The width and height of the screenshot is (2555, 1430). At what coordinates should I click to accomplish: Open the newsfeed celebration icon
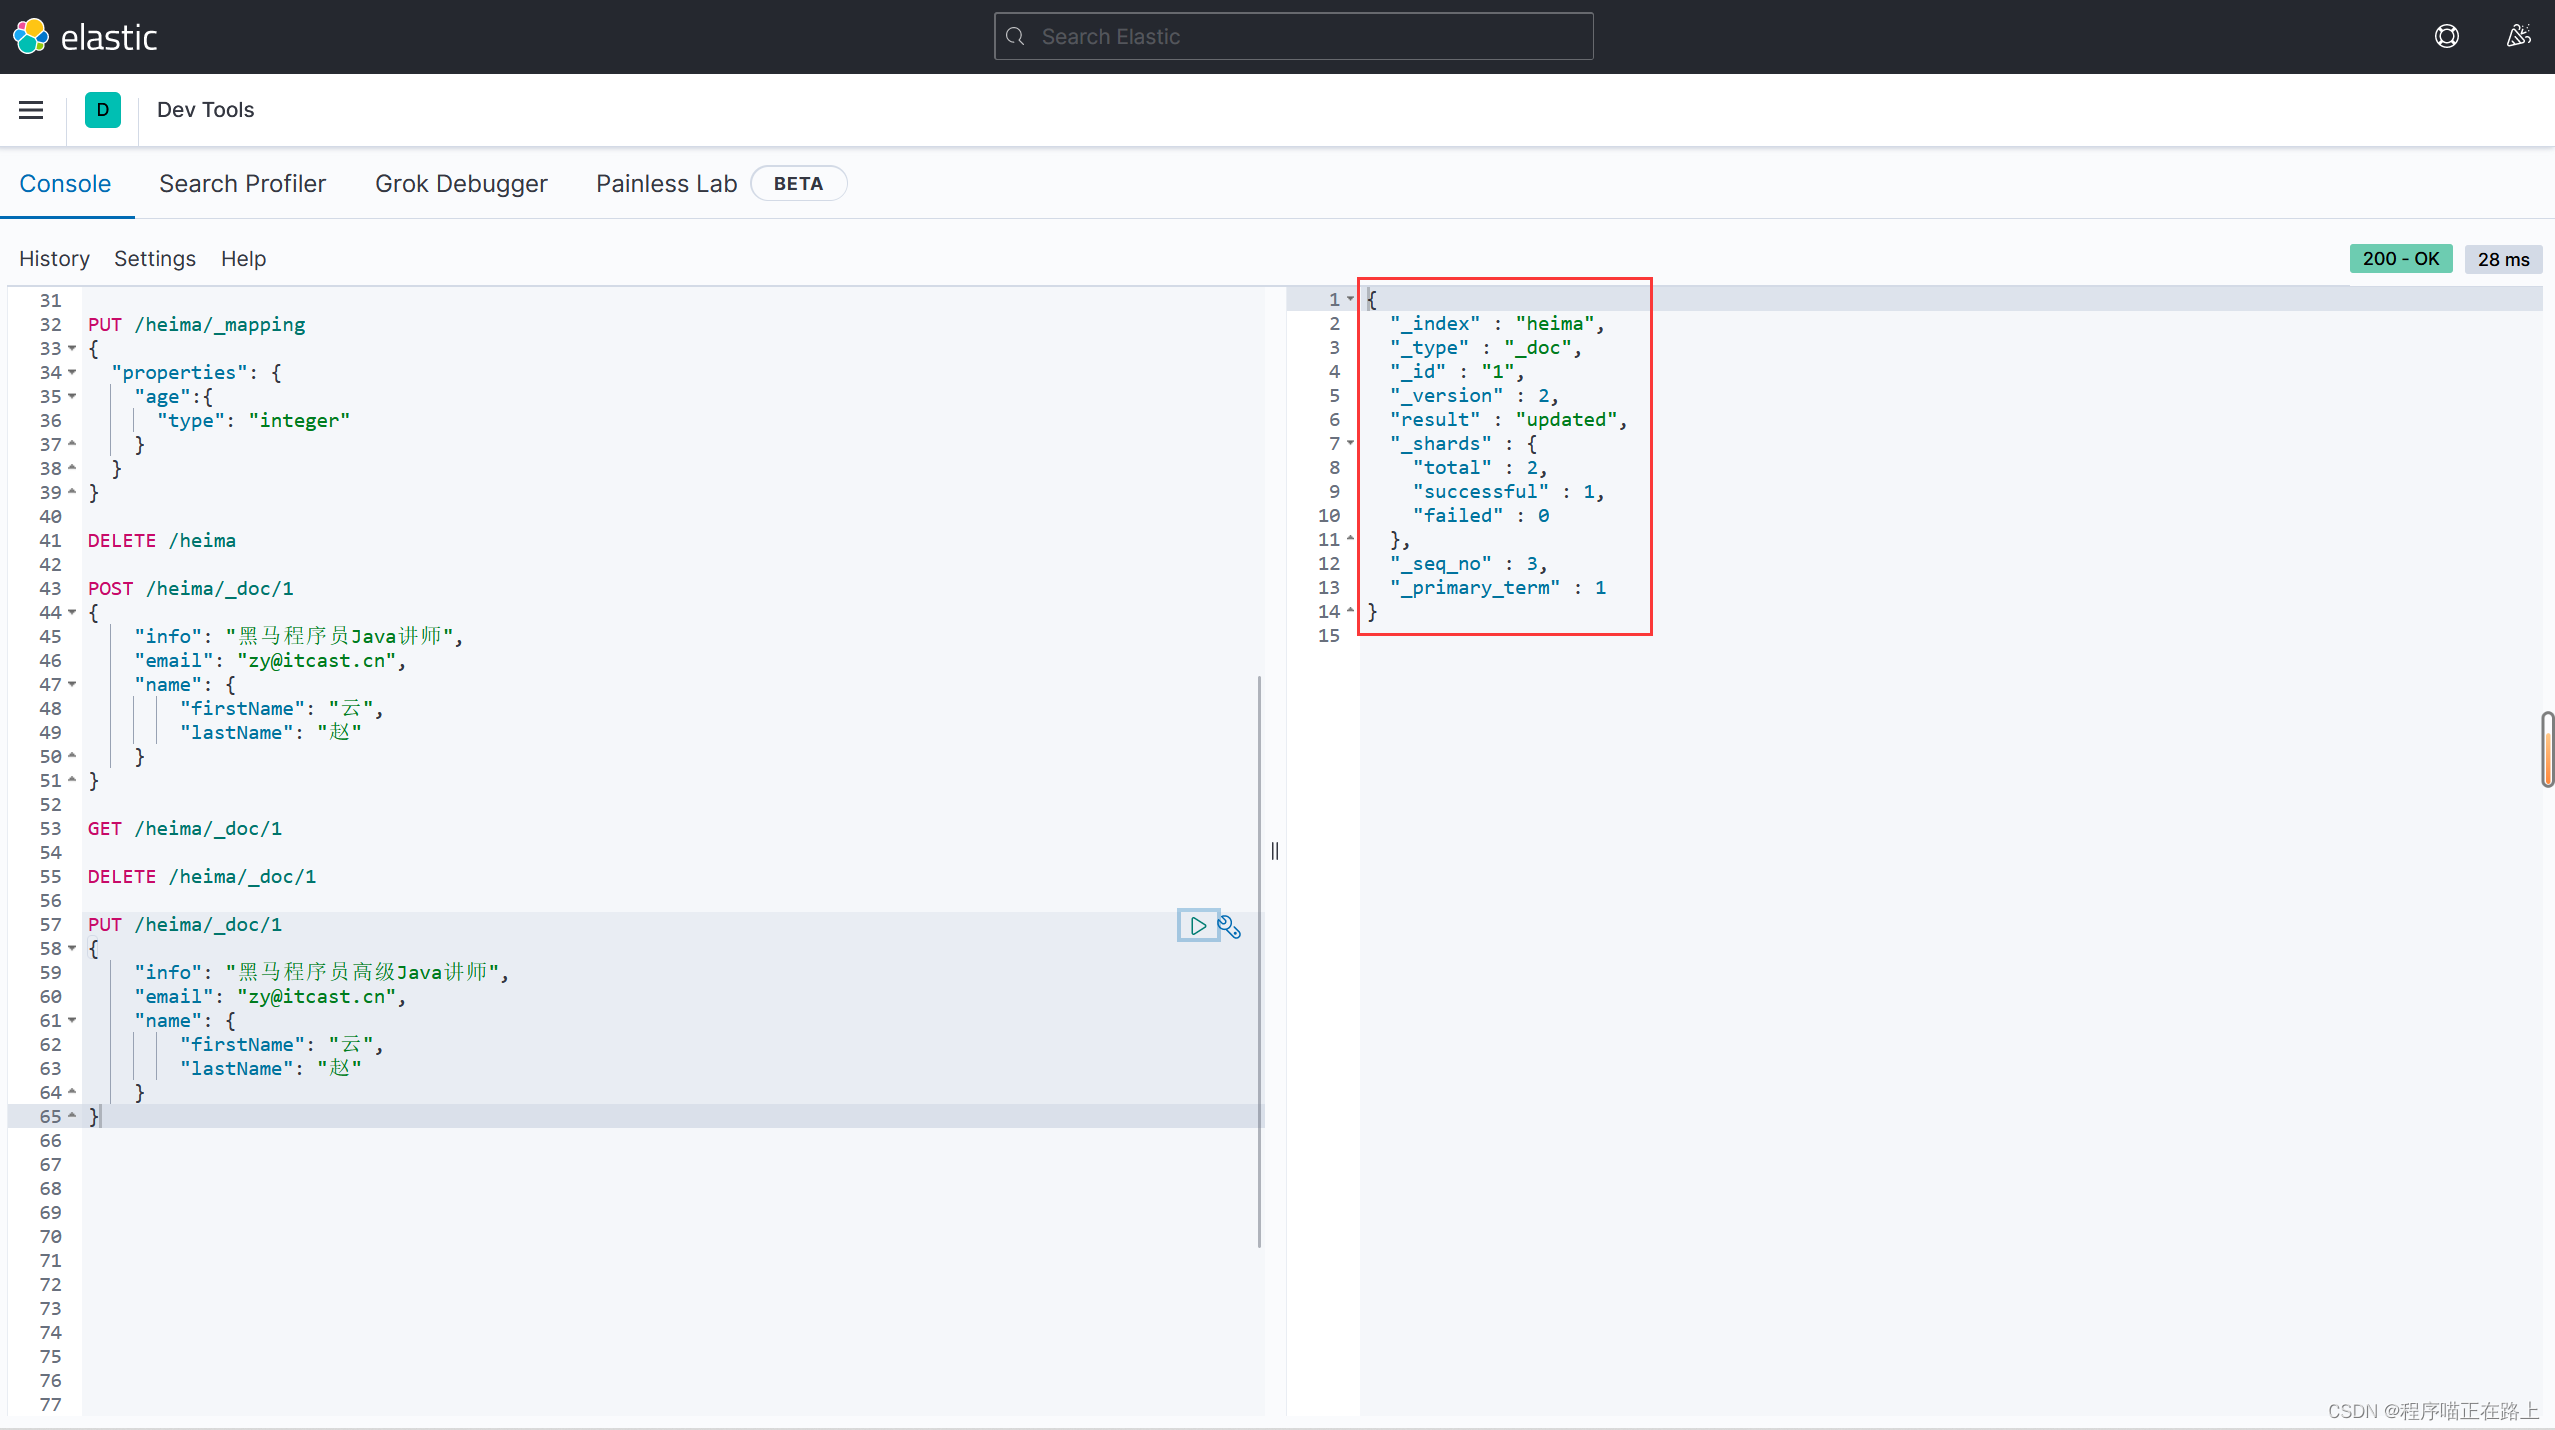click(x=2518, y=37)
